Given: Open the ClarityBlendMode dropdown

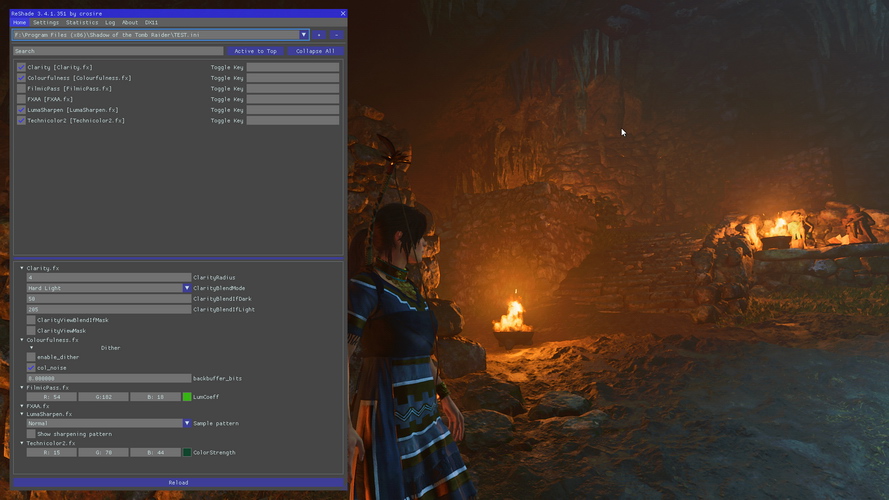Looking at the screenshot, I should 187,288.
